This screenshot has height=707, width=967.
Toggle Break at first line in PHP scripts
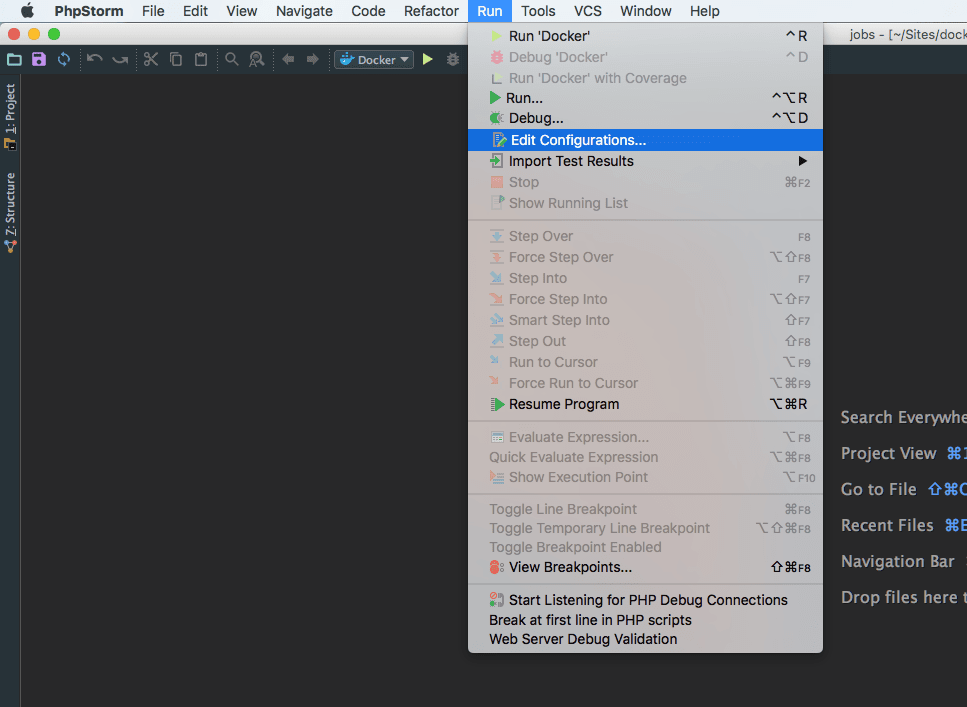click(x=645, y=620)
